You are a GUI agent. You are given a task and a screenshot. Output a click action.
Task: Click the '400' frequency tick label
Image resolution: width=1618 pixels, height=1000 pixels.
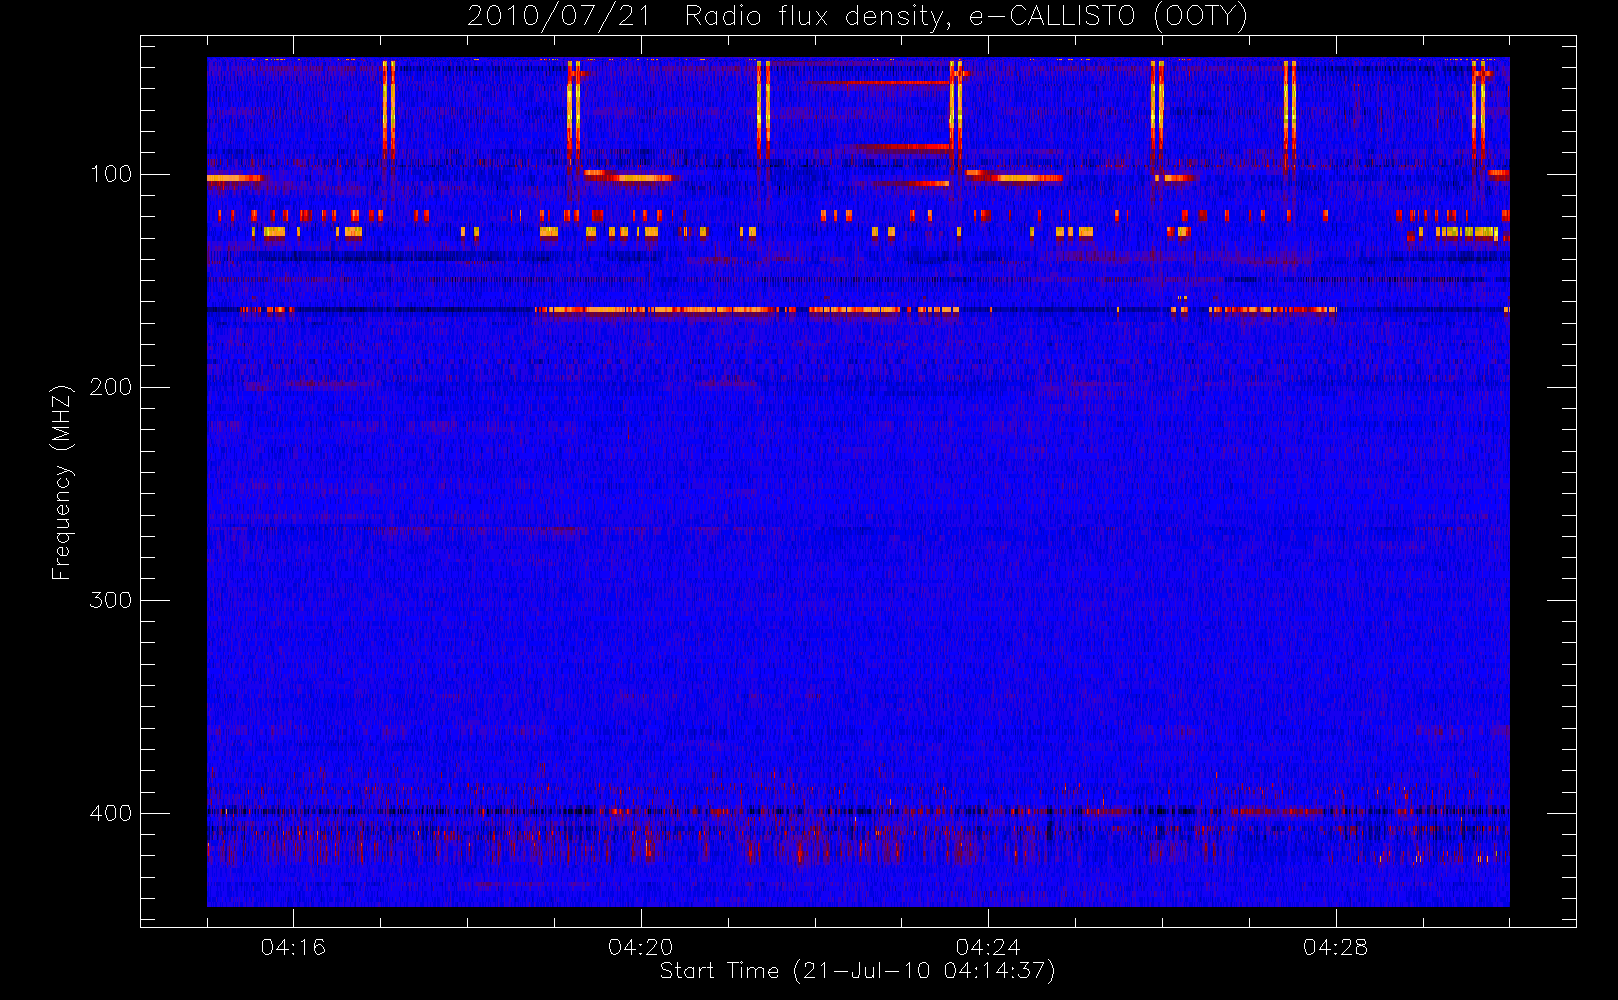point(110,813)
